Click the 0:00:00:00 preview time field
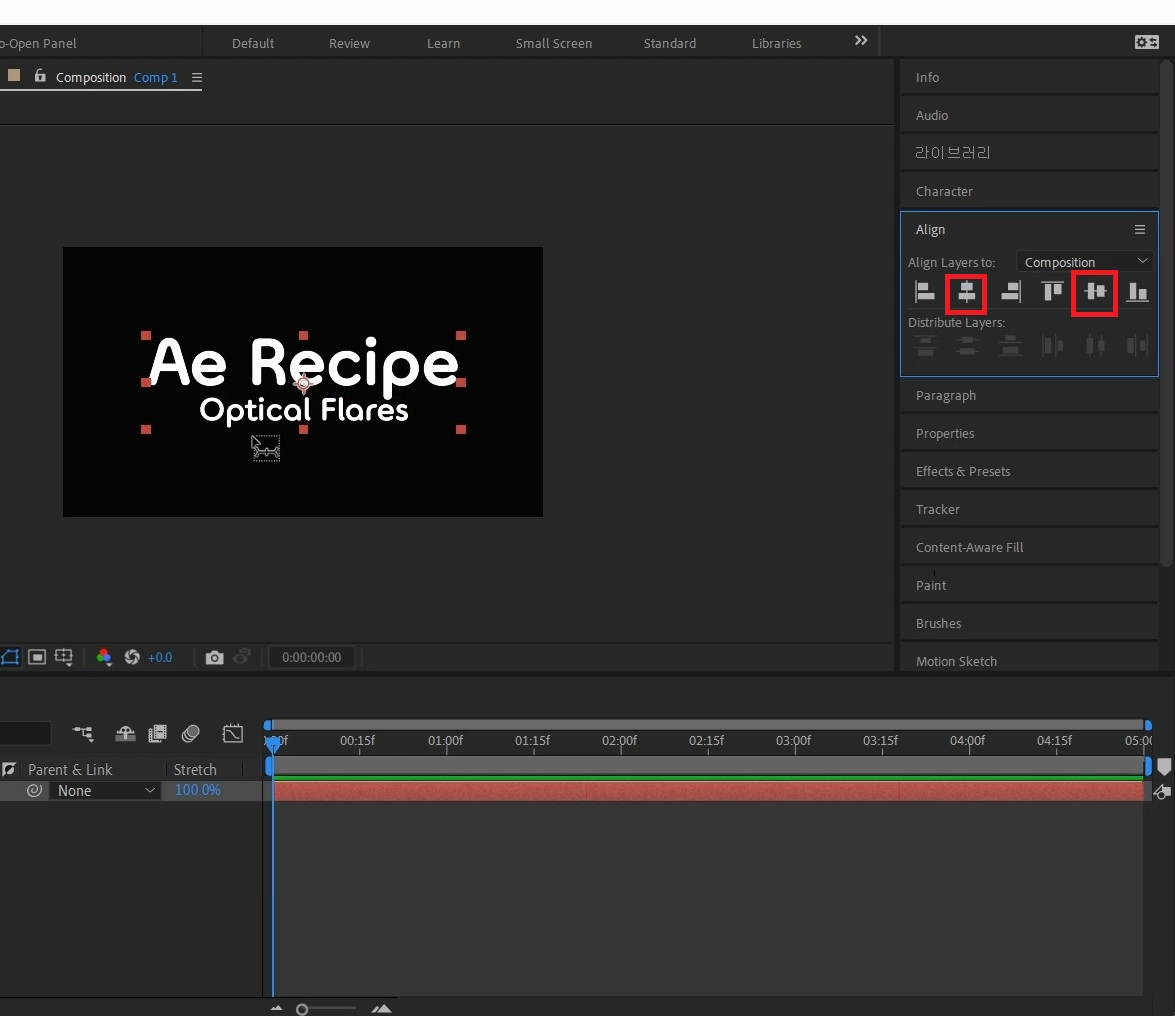The height and width of the screenshot is (1016, 1175). click(312, 657)
